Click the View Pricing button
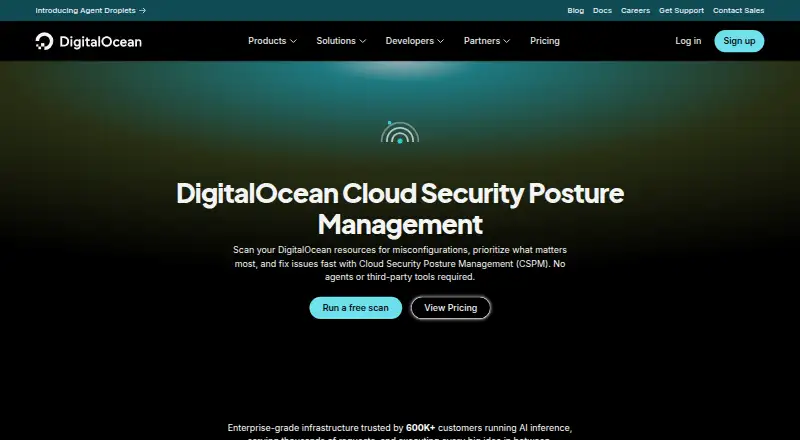The width and height of the screenshot is (800, 440). pyautogui.click(x=451, y=308)
